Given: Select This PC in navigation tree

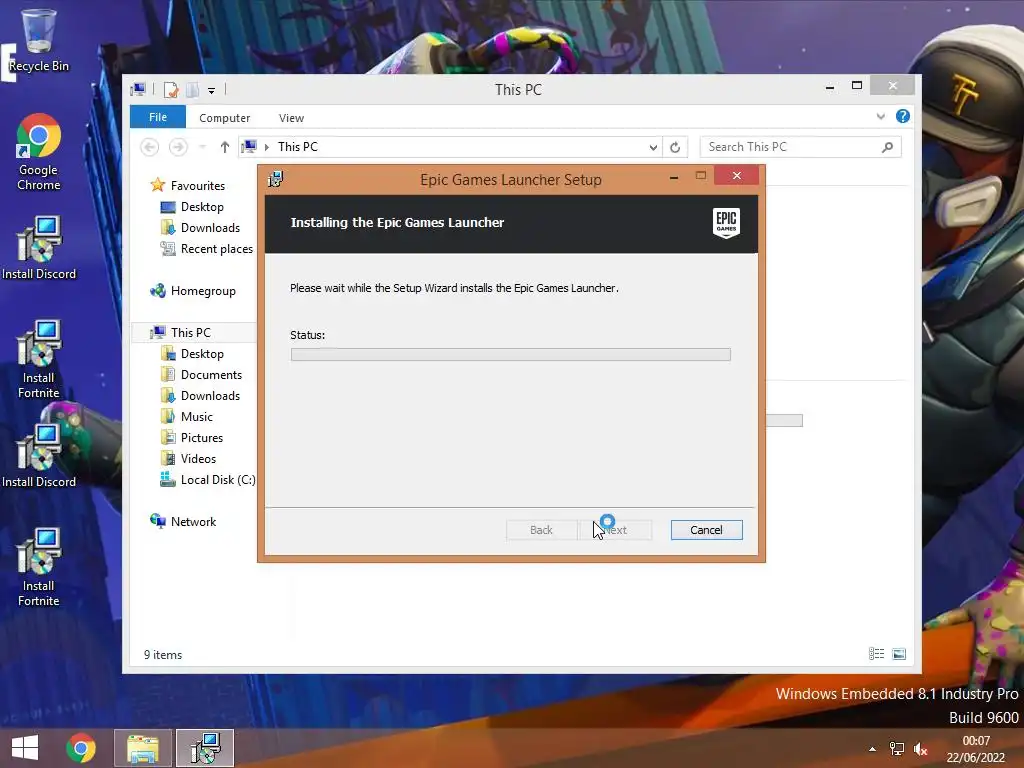Looking at the screenshot, I should click(x=180, y=332).
